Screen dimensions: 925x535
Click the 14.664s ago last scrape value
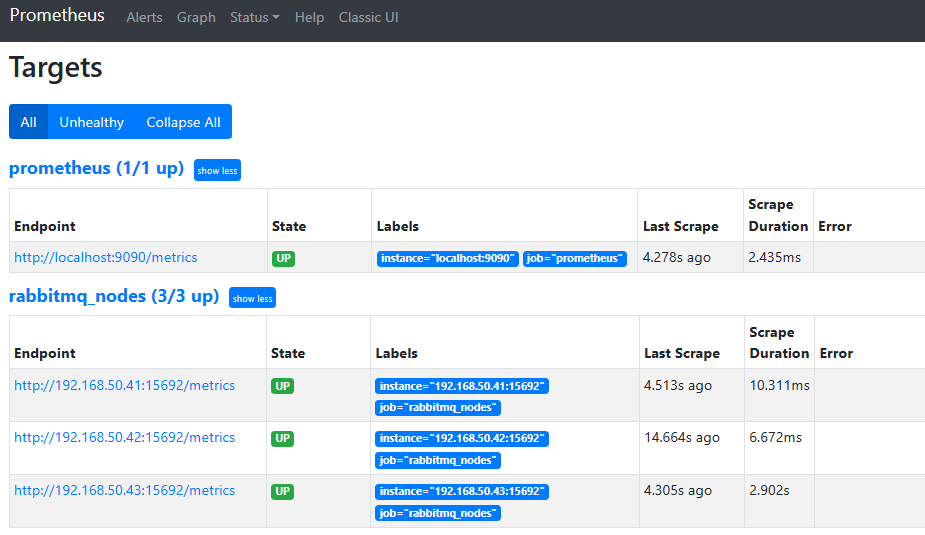[681, 438]
